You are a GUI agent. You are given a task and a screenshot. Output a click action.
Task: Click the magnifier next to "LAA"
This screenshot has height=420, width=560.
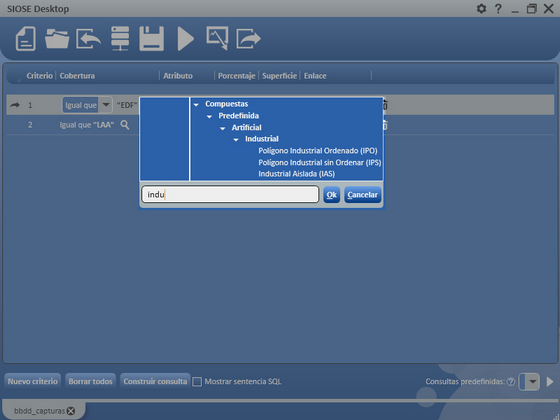tap(125, 125)
